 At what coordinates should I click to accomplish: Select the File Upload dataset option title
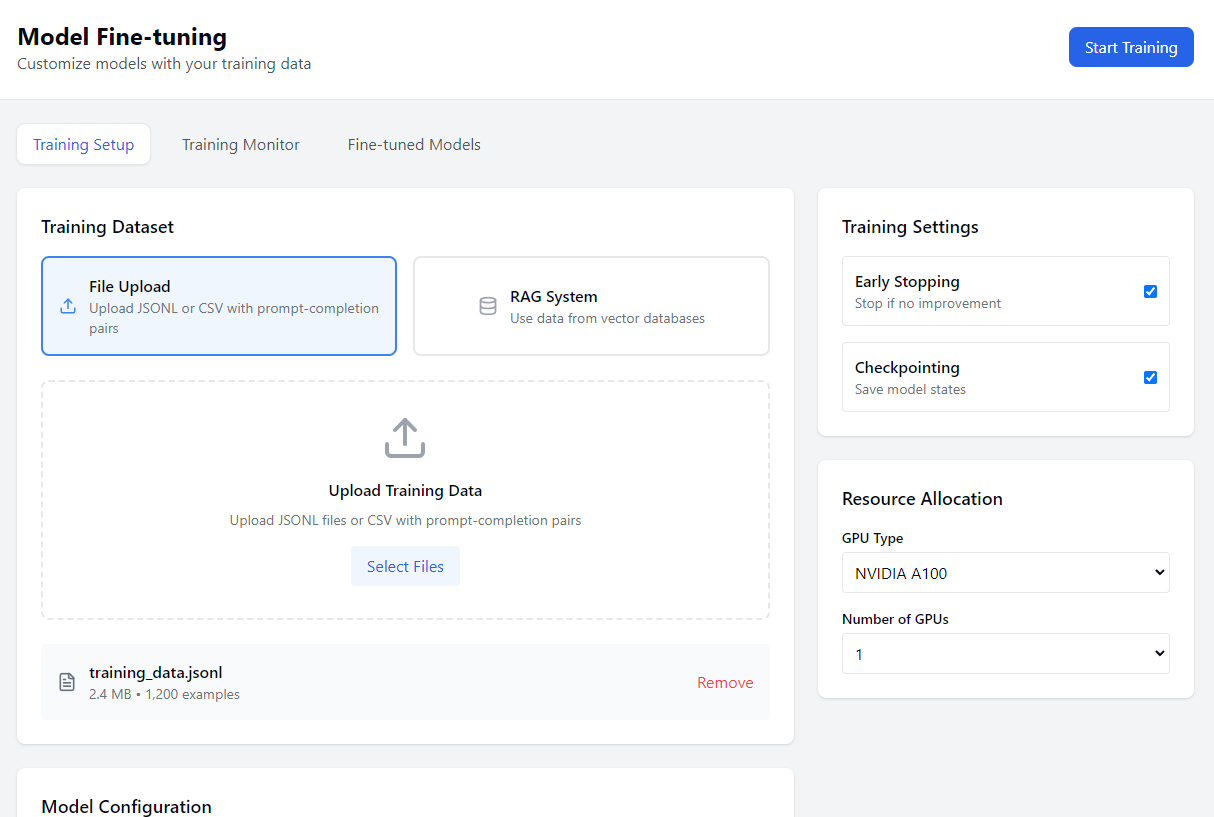coord(130,287)
